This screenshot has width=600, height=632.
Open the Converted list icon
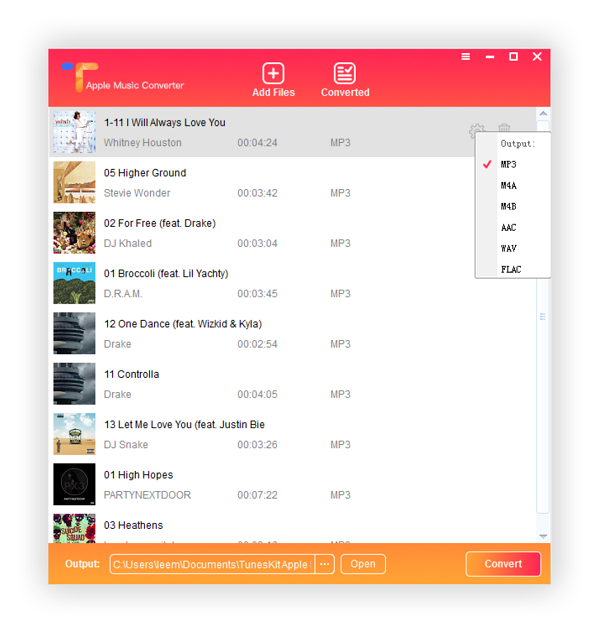tap(345, 73)
